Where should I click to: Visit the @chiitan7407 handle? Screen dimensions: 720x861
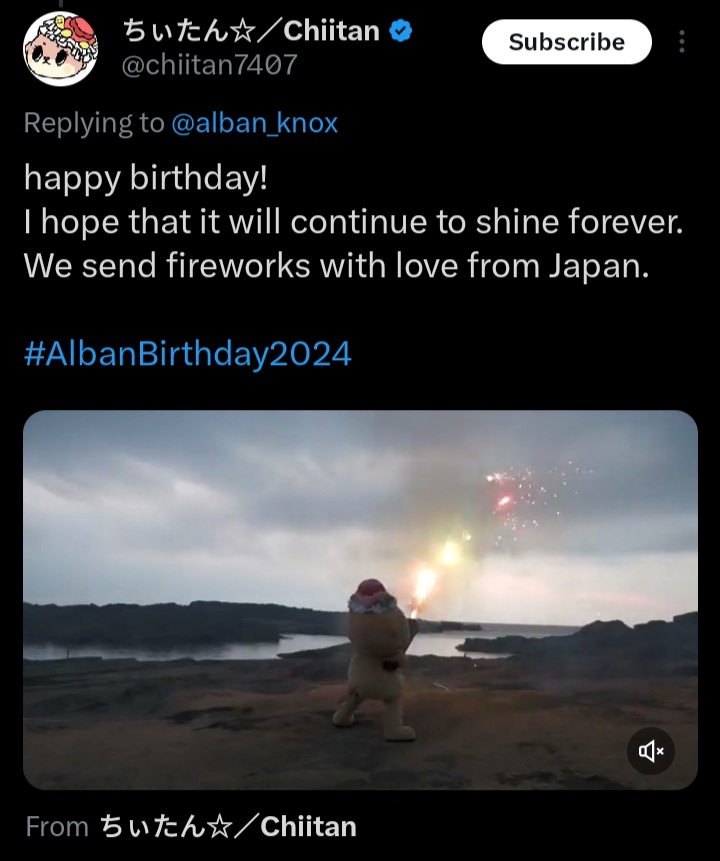click(209, 65)
